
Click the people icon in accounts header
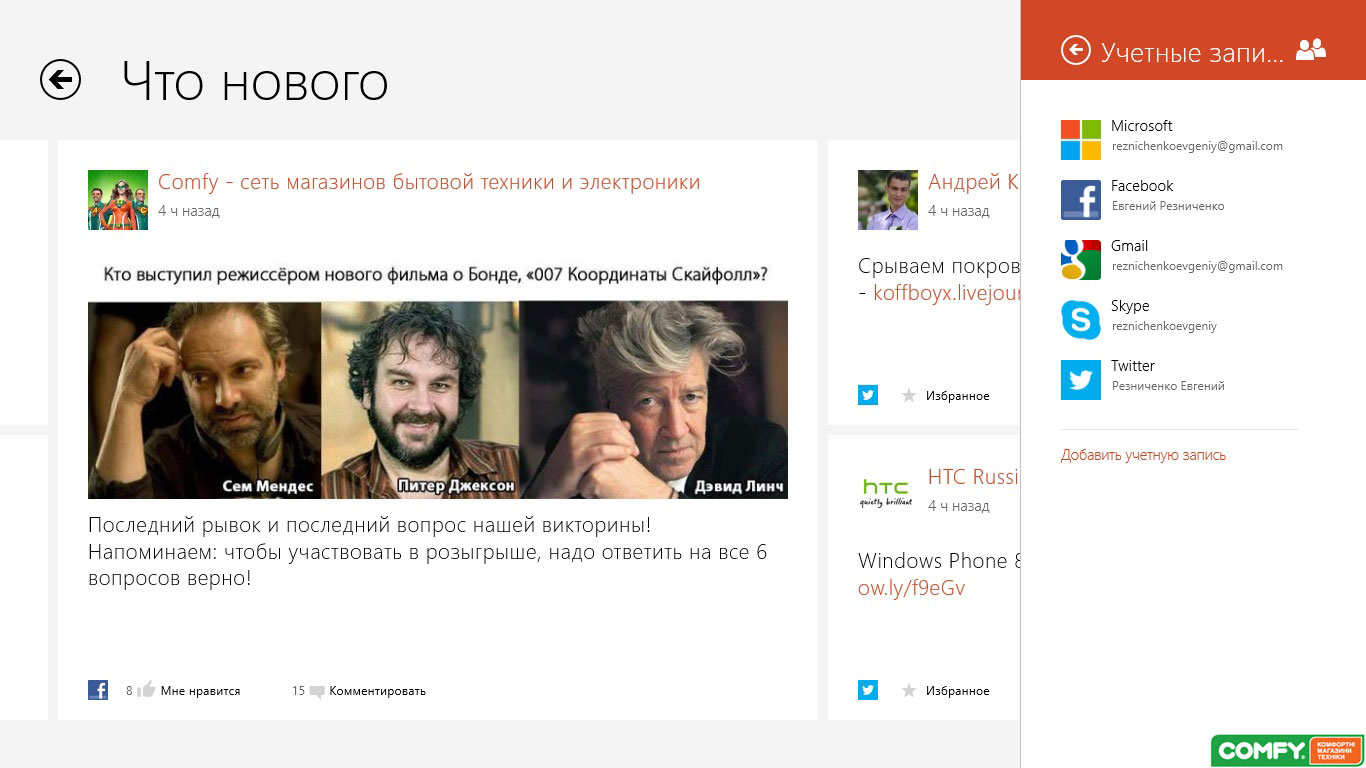(x=1310, y=49)
